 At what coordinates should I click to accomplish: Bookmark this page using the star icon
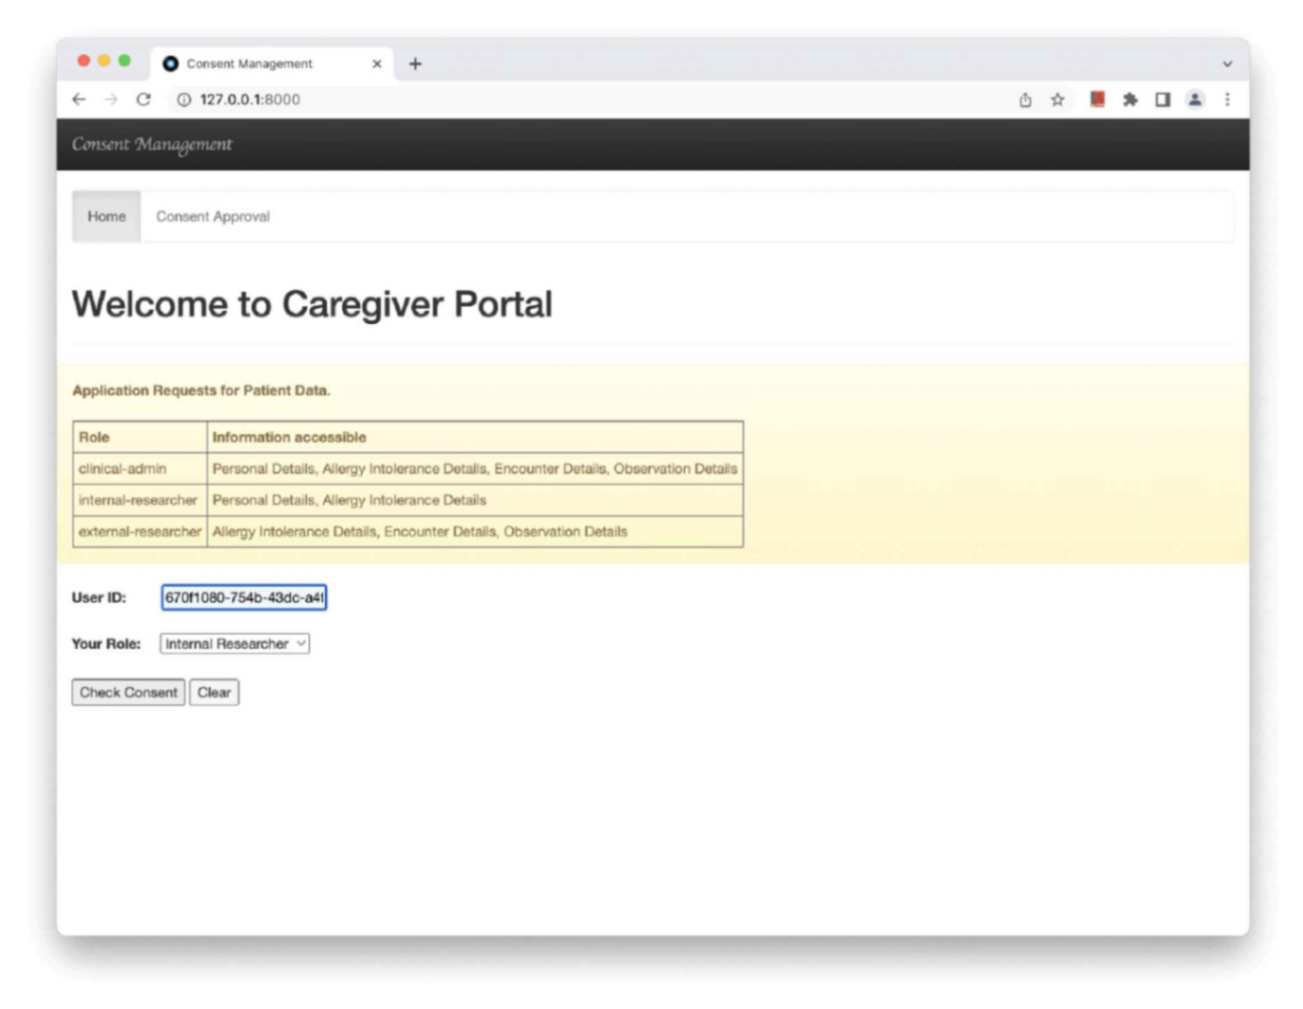click(x=1057, y=99)
